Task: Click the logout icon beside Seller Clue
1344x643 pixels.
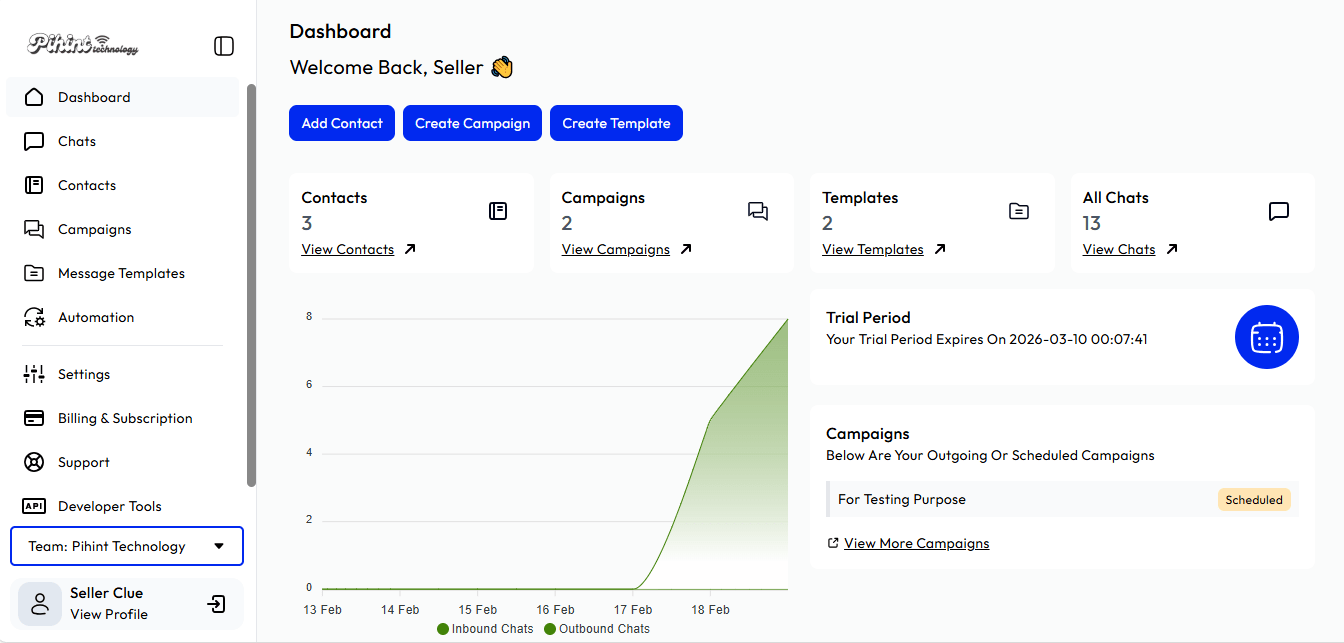Action: (216, 604)
